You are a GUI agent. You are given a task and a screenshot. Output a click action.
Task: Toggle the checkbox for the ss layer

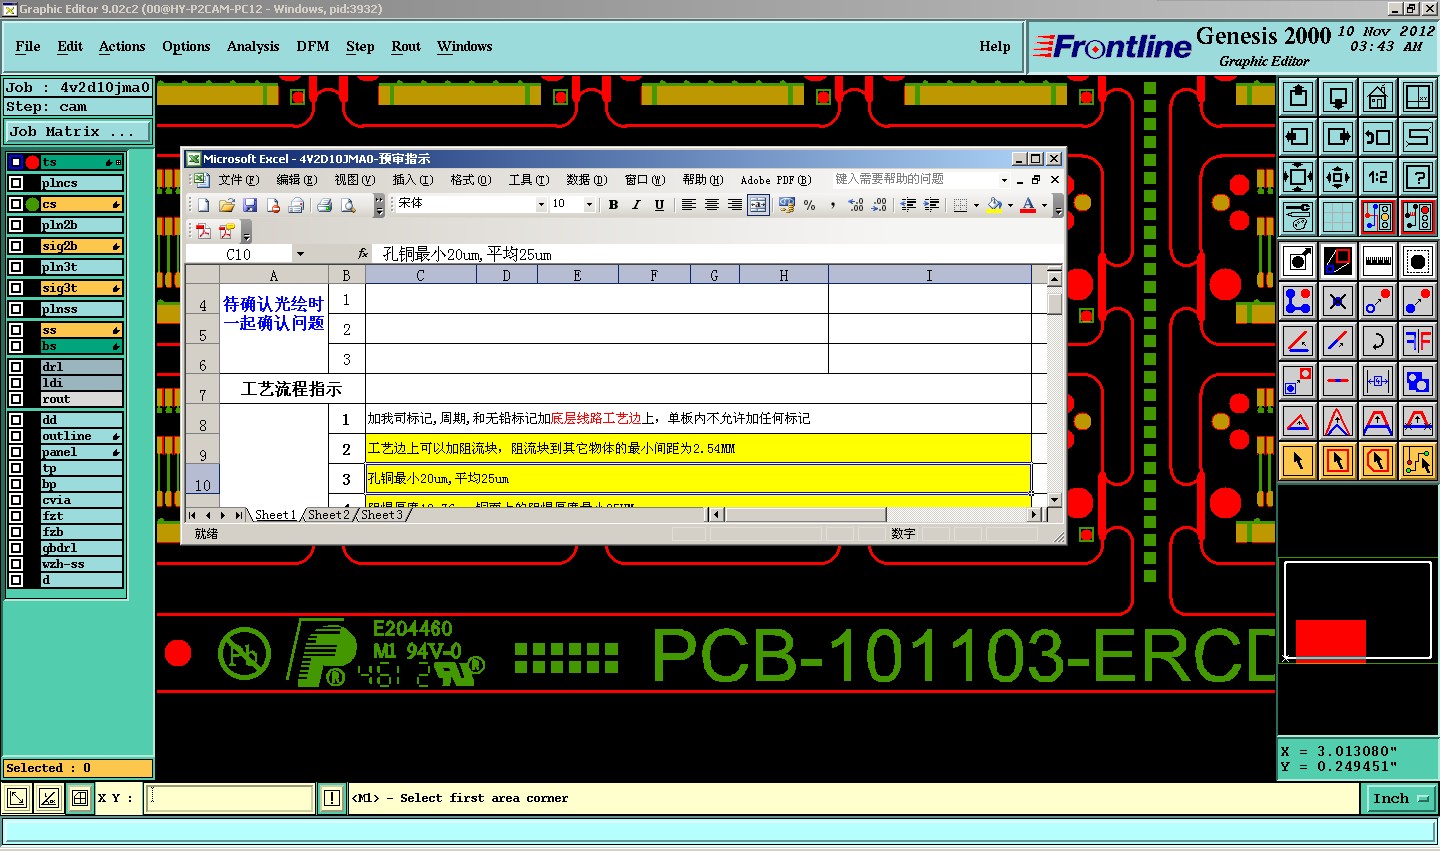pyautogui.click(x=16, y=330)
